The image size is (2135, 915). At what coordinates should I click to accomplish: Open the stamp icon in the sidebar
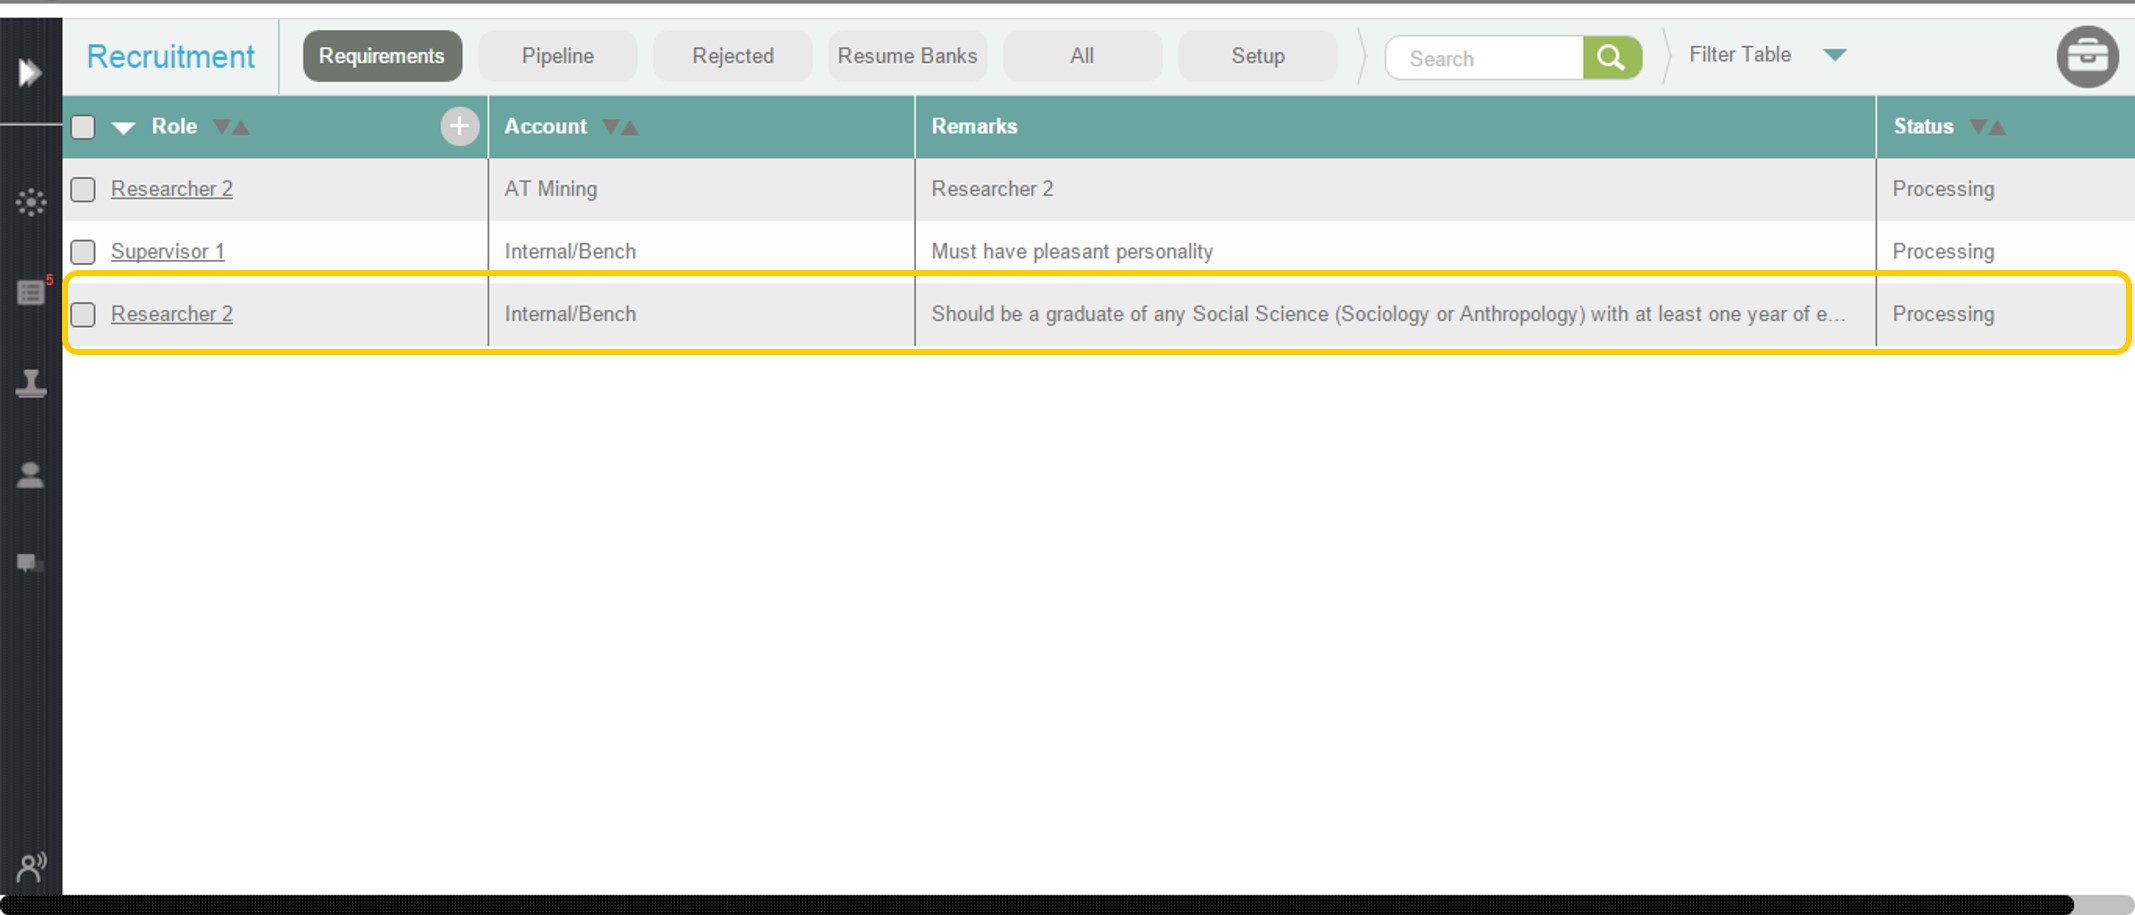(31, 383)
